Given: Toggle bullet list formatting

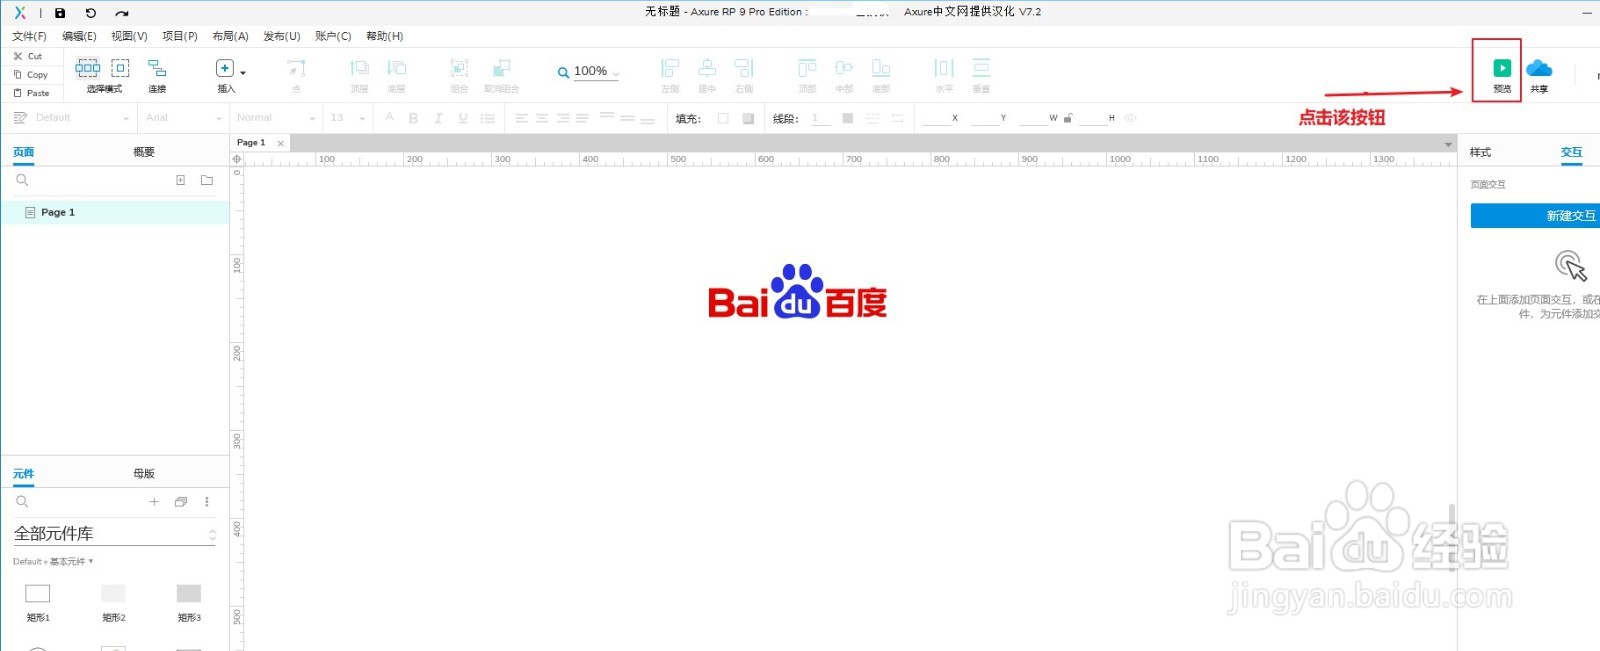Looking at the screenshot, I should click(487, 118).
